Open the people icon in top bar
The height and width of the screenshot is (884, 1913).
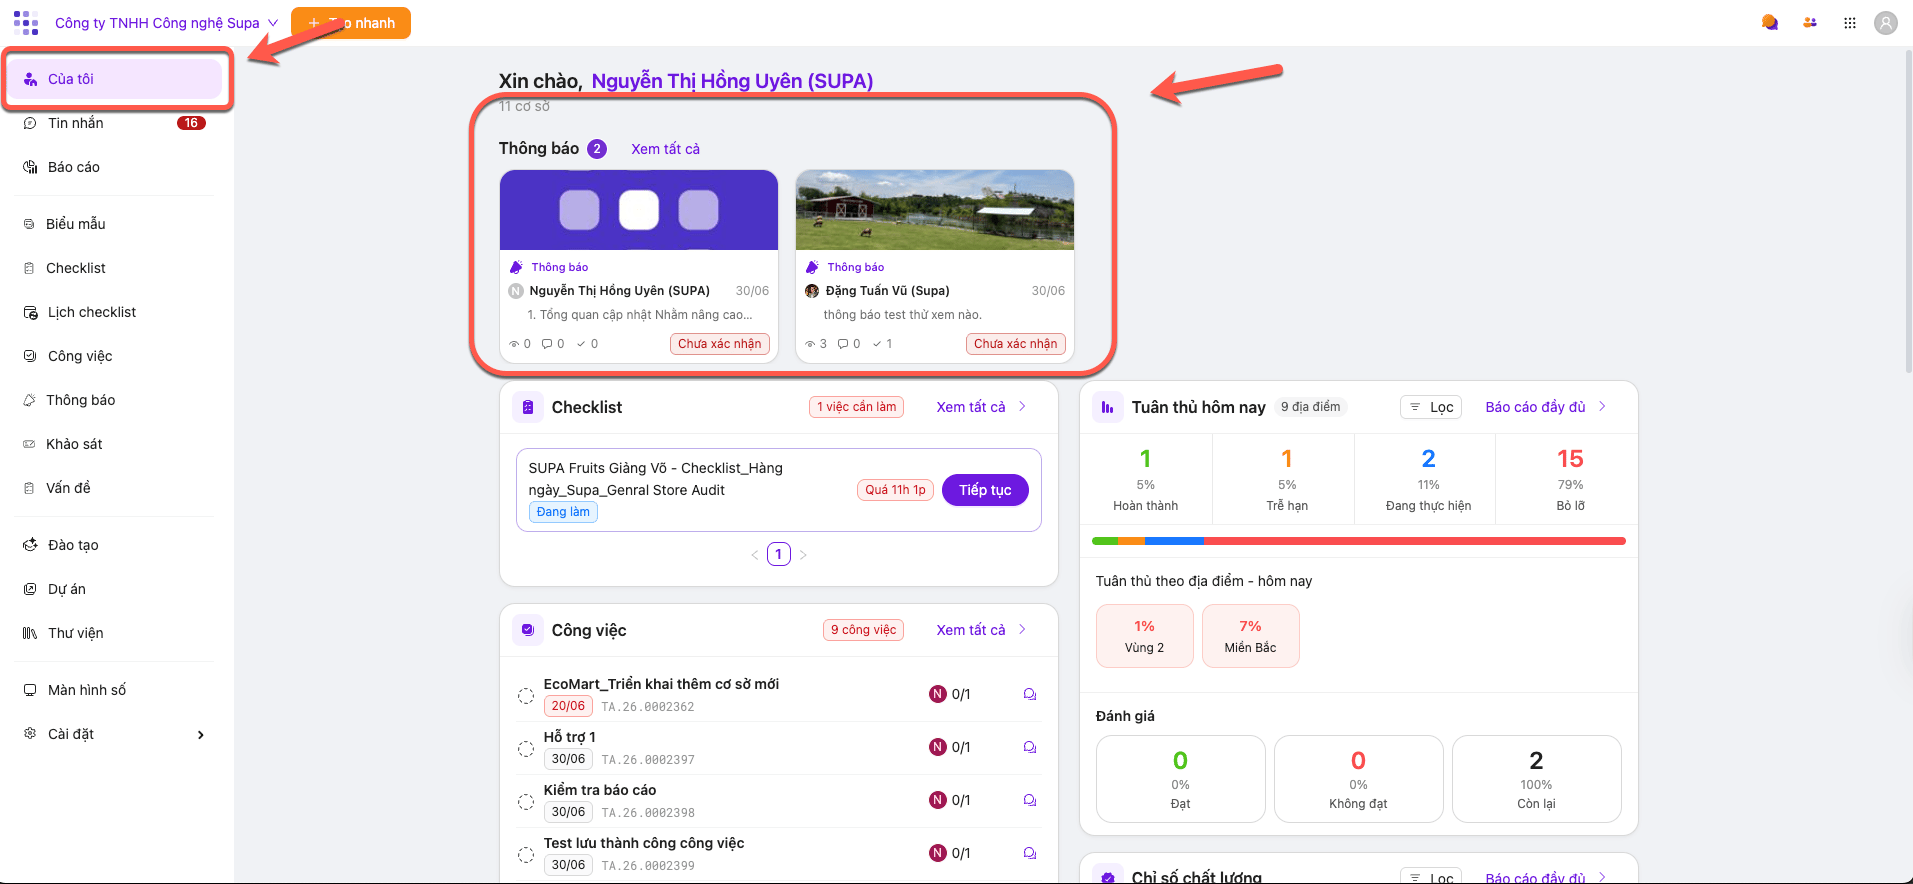(1810, 23)
